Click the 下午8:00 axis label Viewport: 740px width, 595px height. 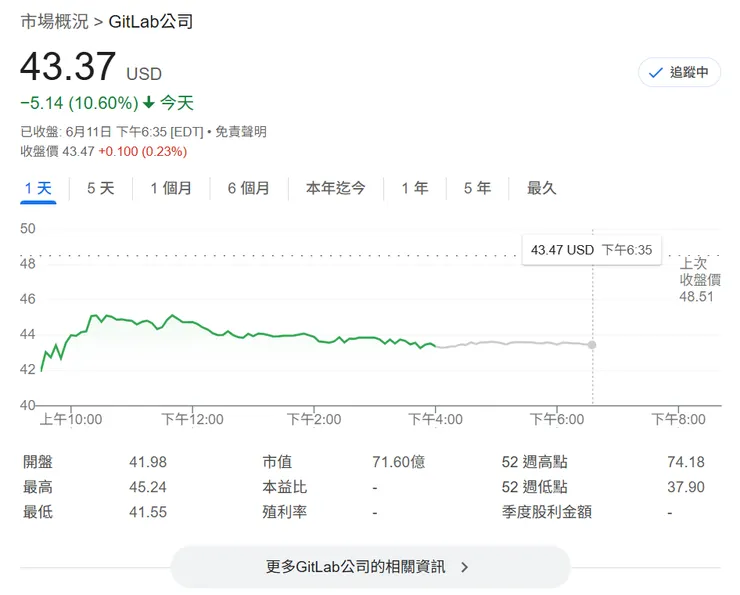tap(678, 419)
